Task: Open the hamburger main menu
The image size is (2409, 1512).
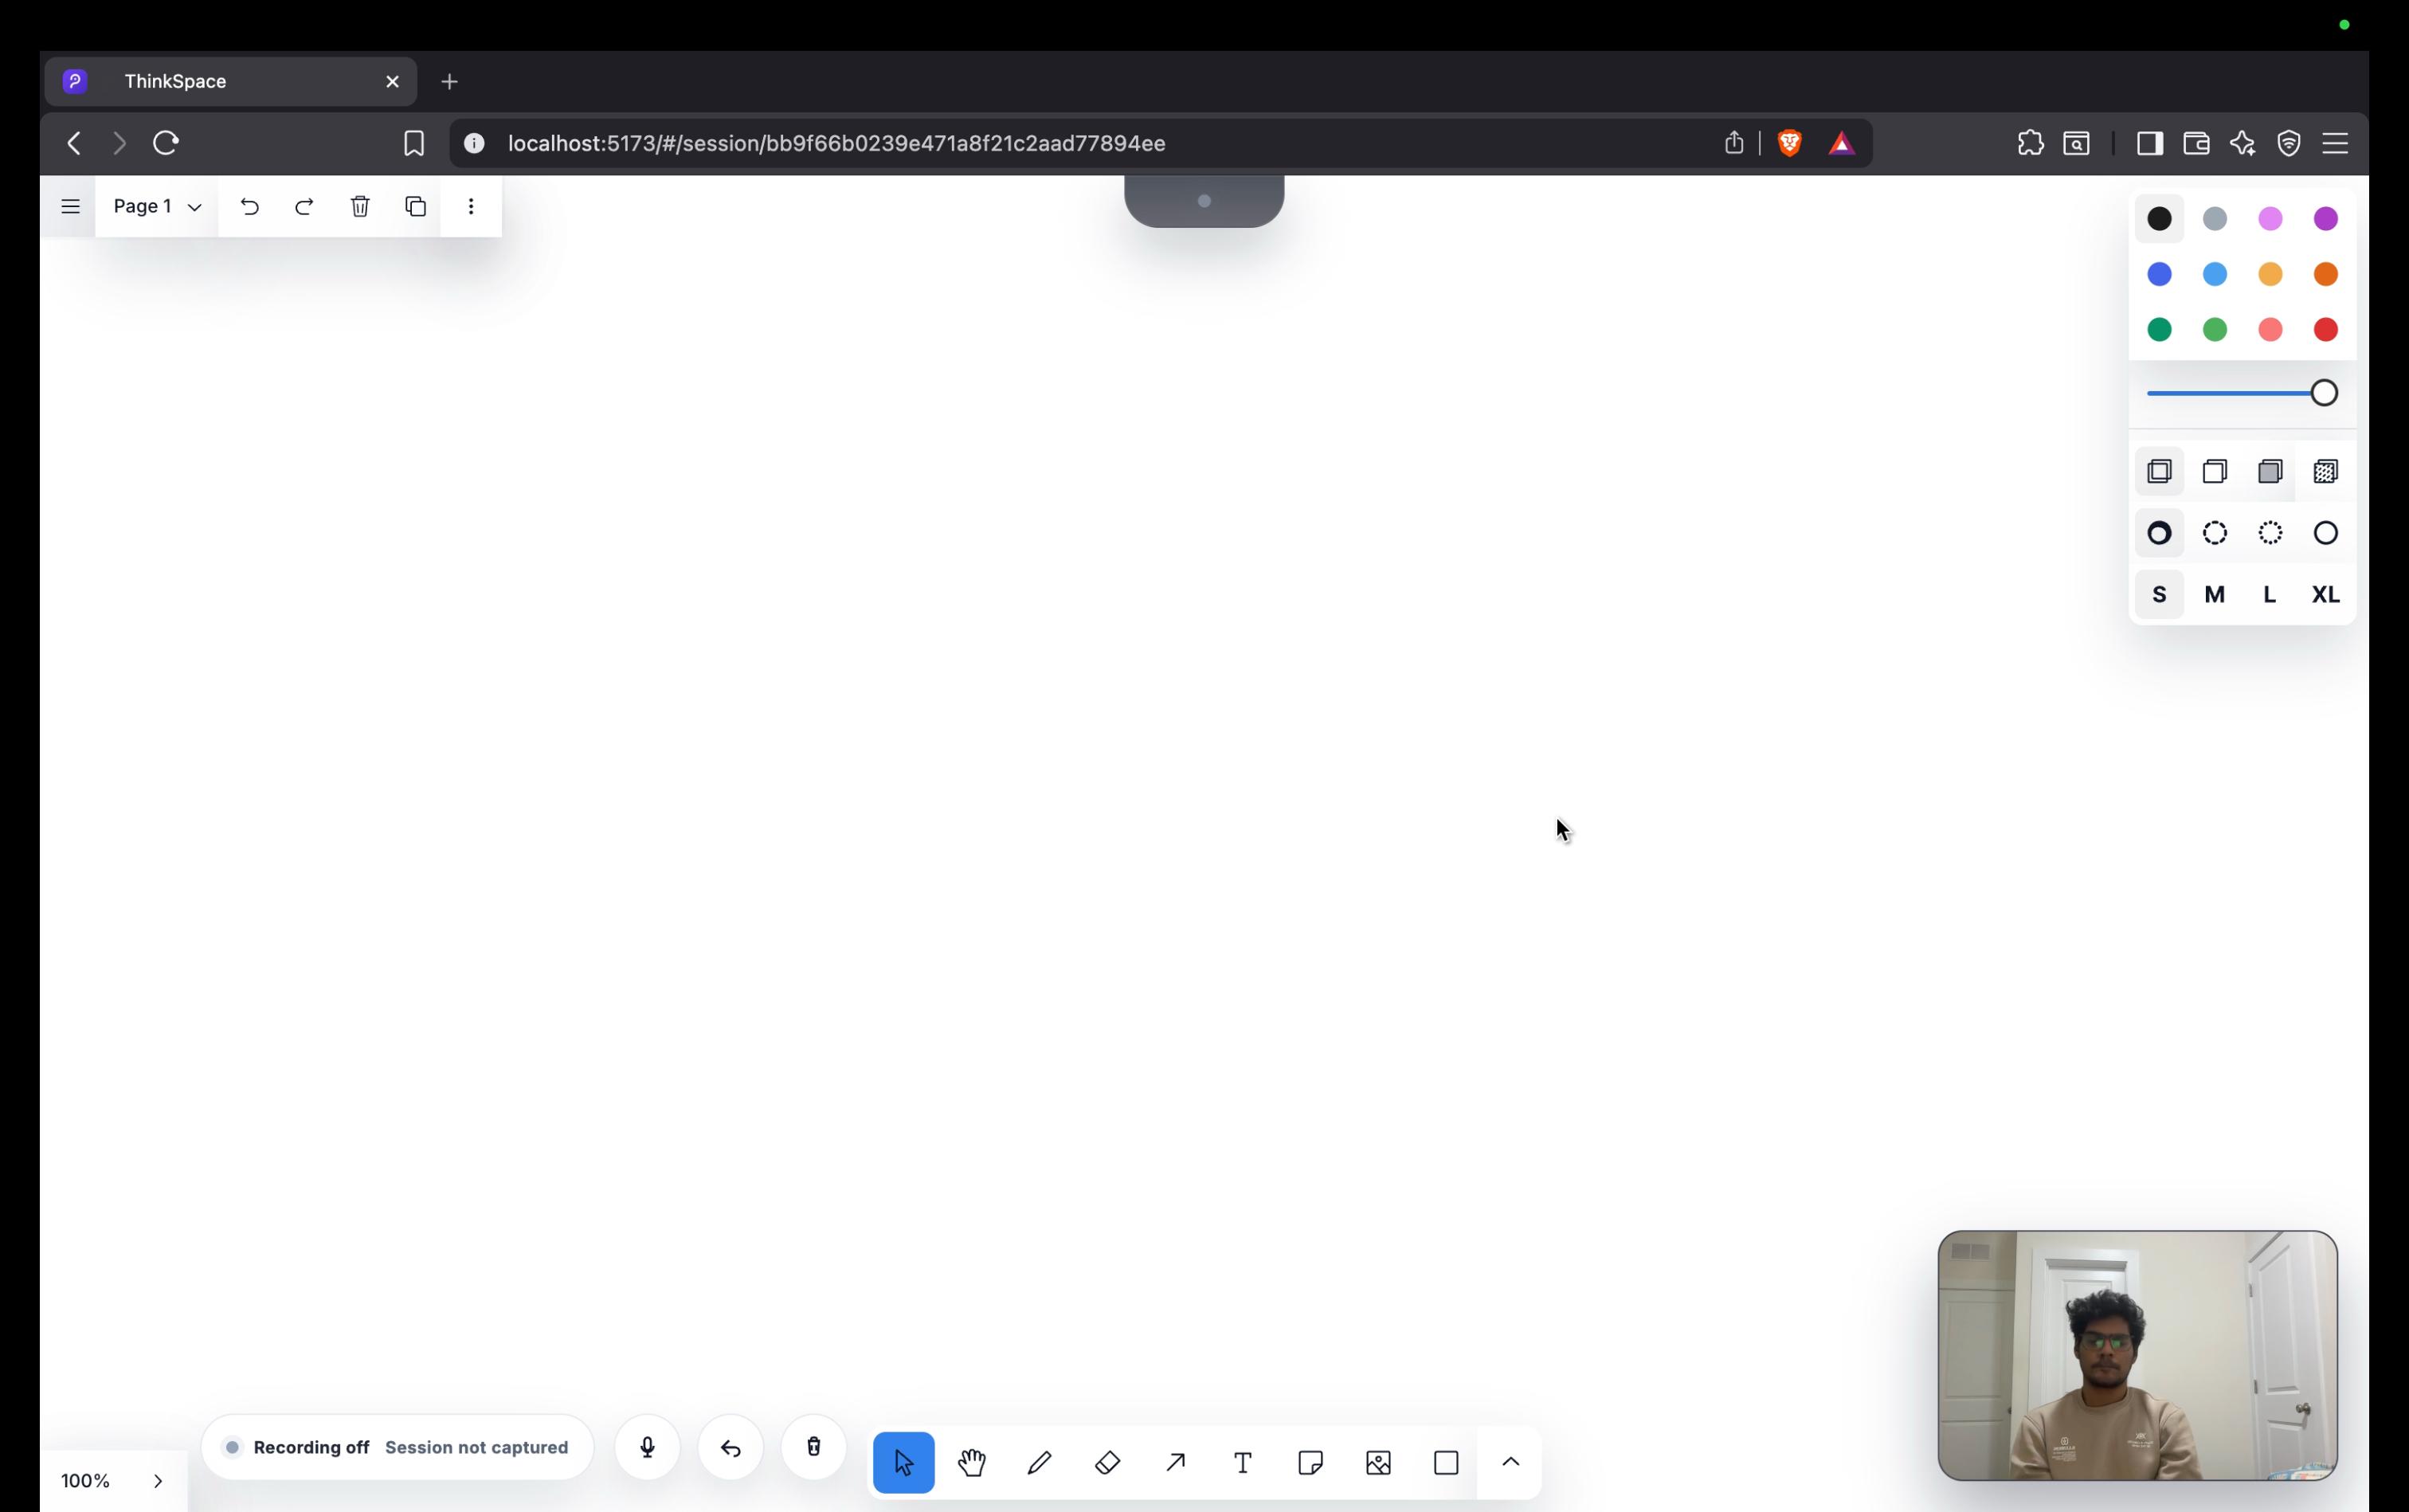Action: coord(70,206)
